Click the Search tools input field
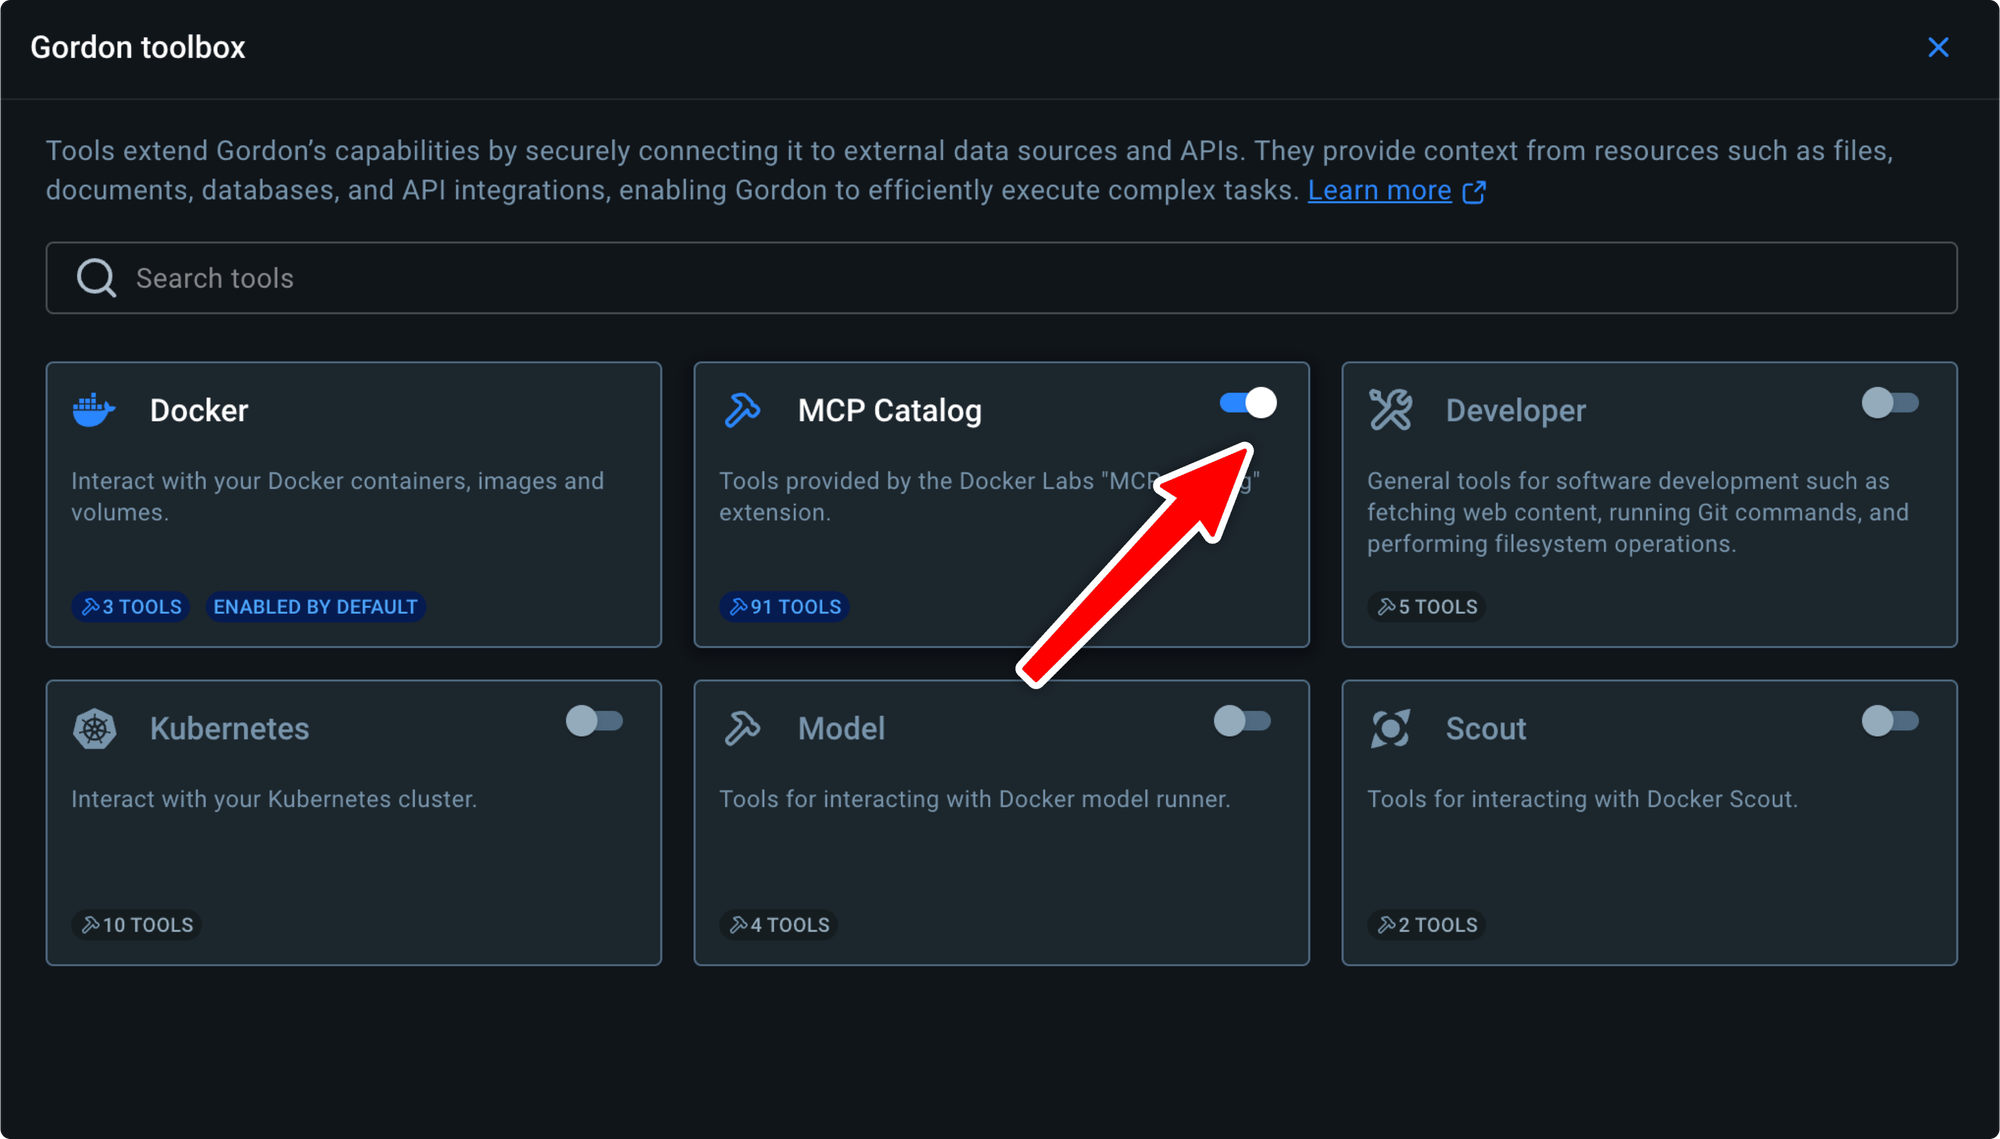This screenshot has height=1139, width=2000. [x=1000, y=278]
